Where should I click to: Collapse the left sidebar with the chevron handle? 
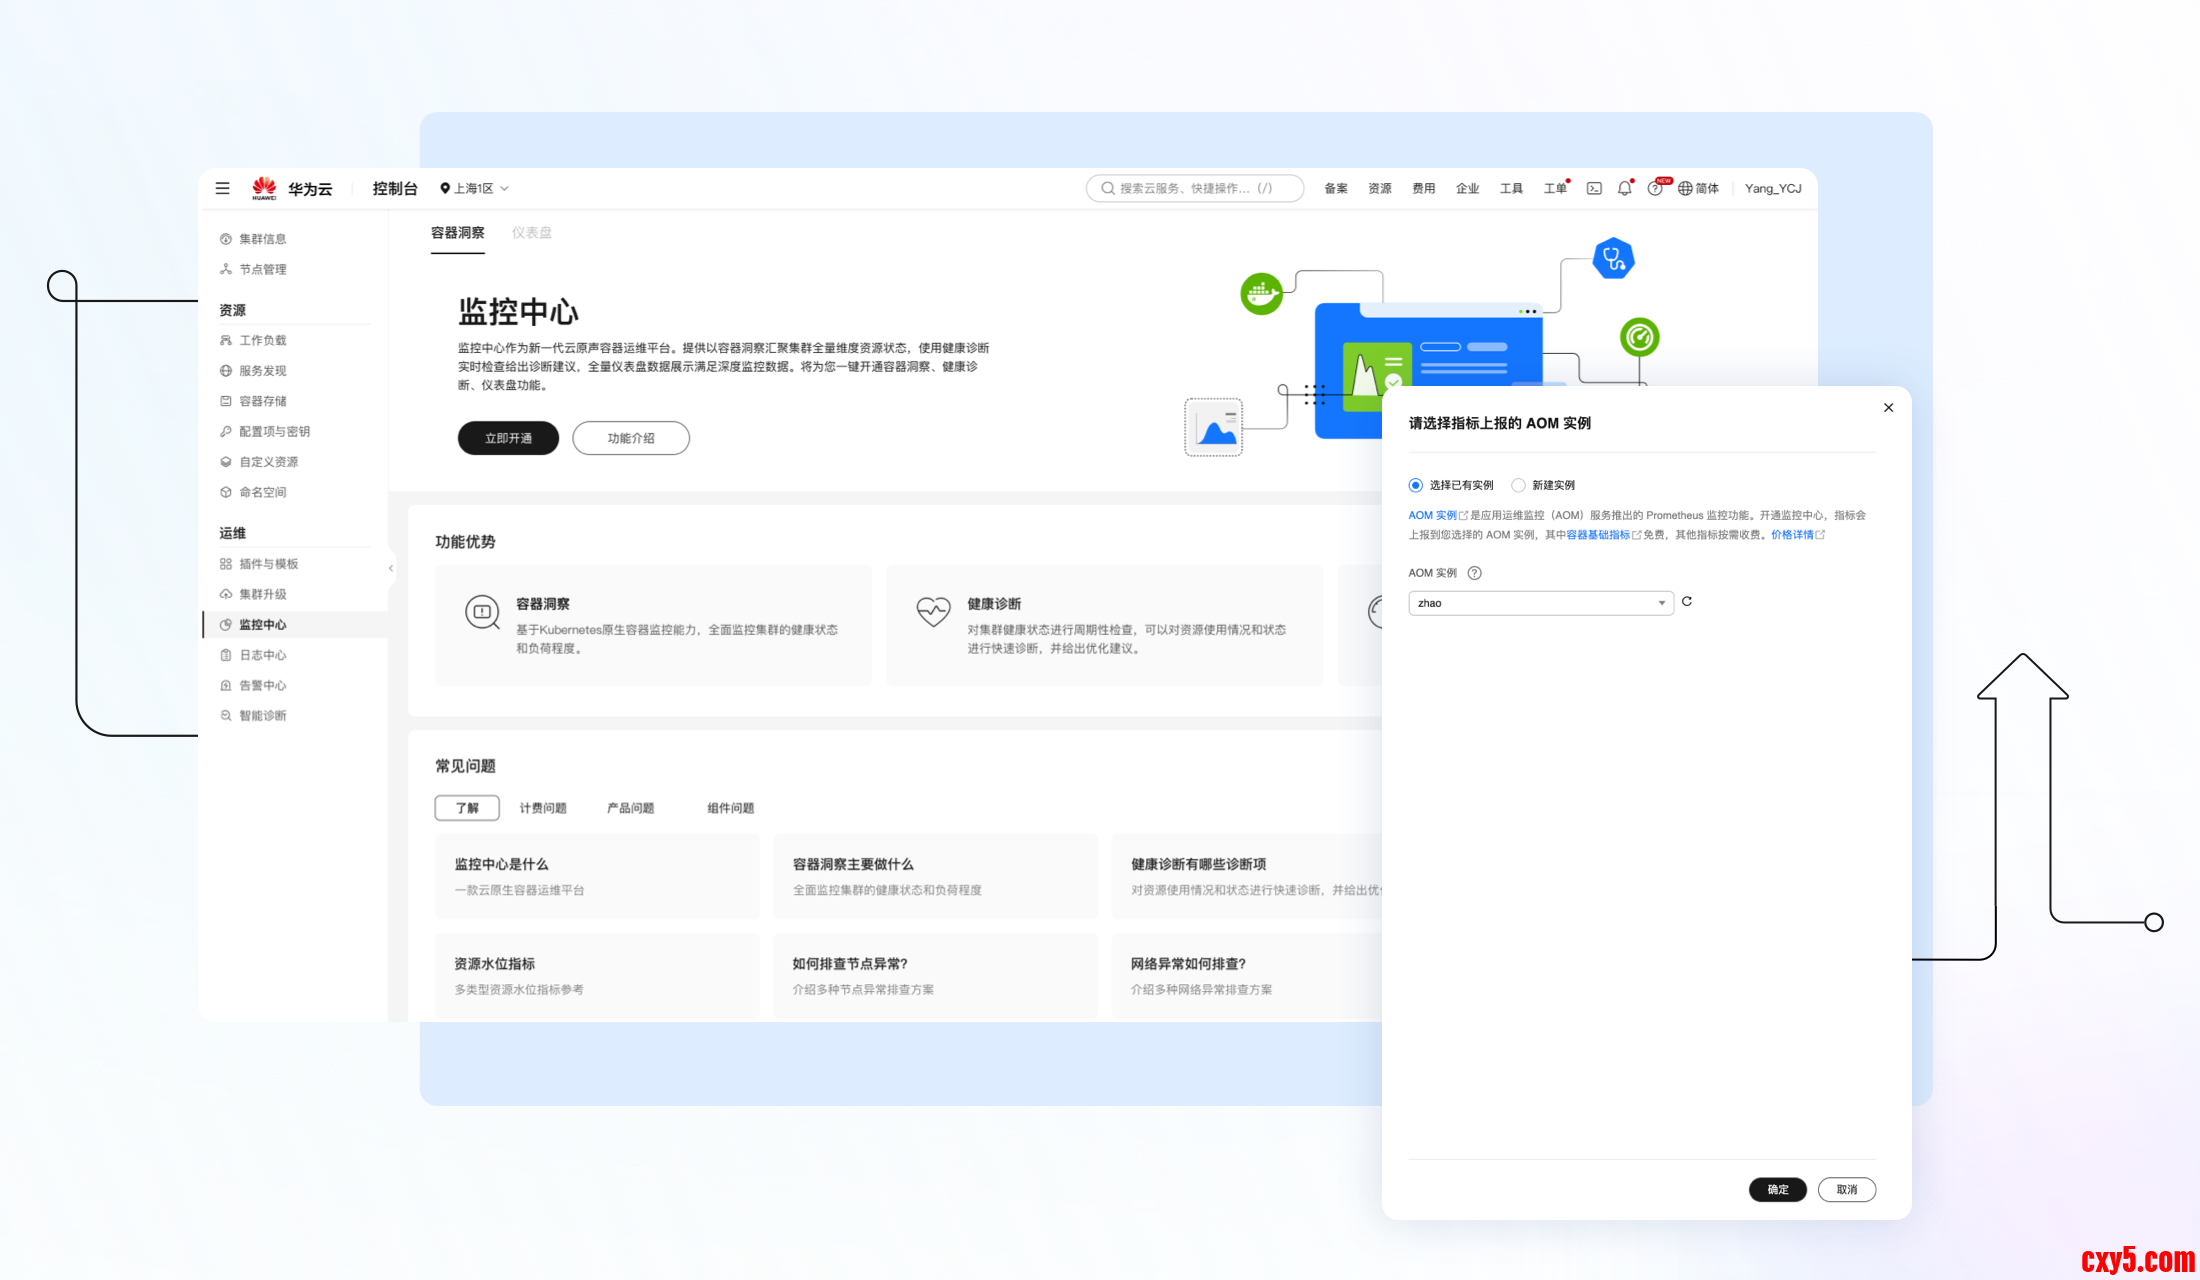[391, 568]
